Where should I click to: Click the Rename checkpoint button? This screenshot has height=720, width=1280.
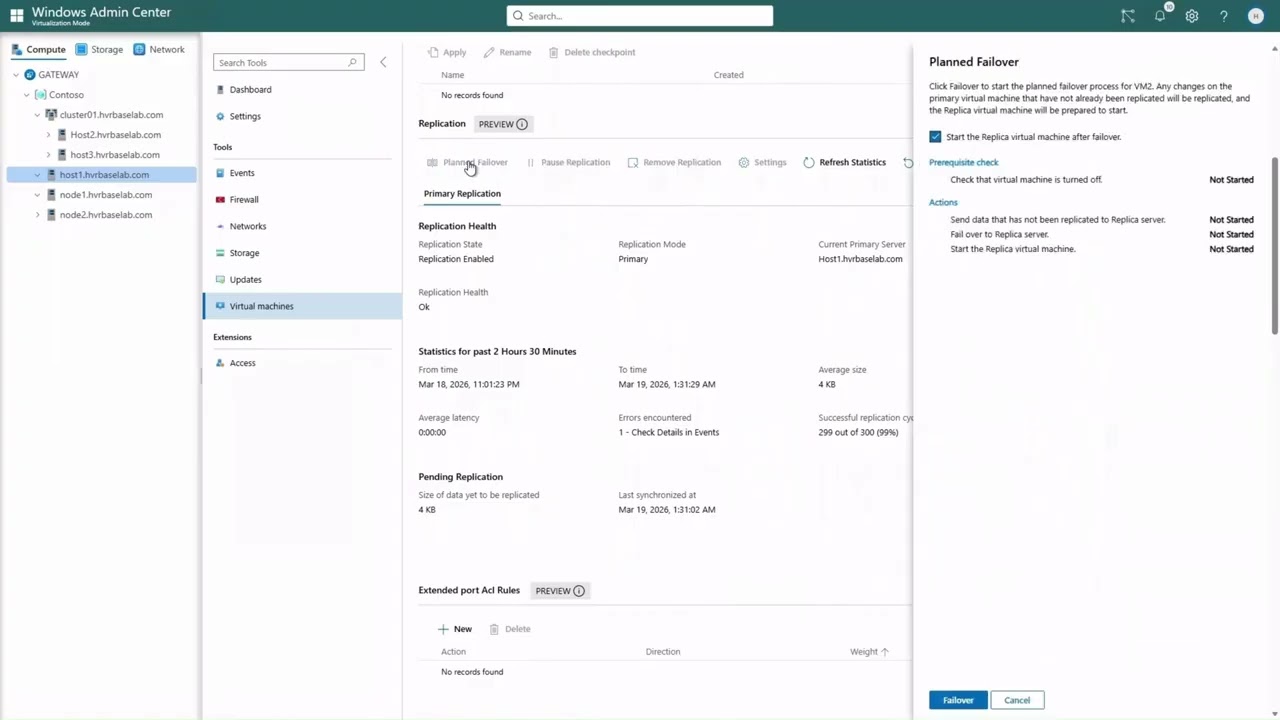tap(507, 52)
